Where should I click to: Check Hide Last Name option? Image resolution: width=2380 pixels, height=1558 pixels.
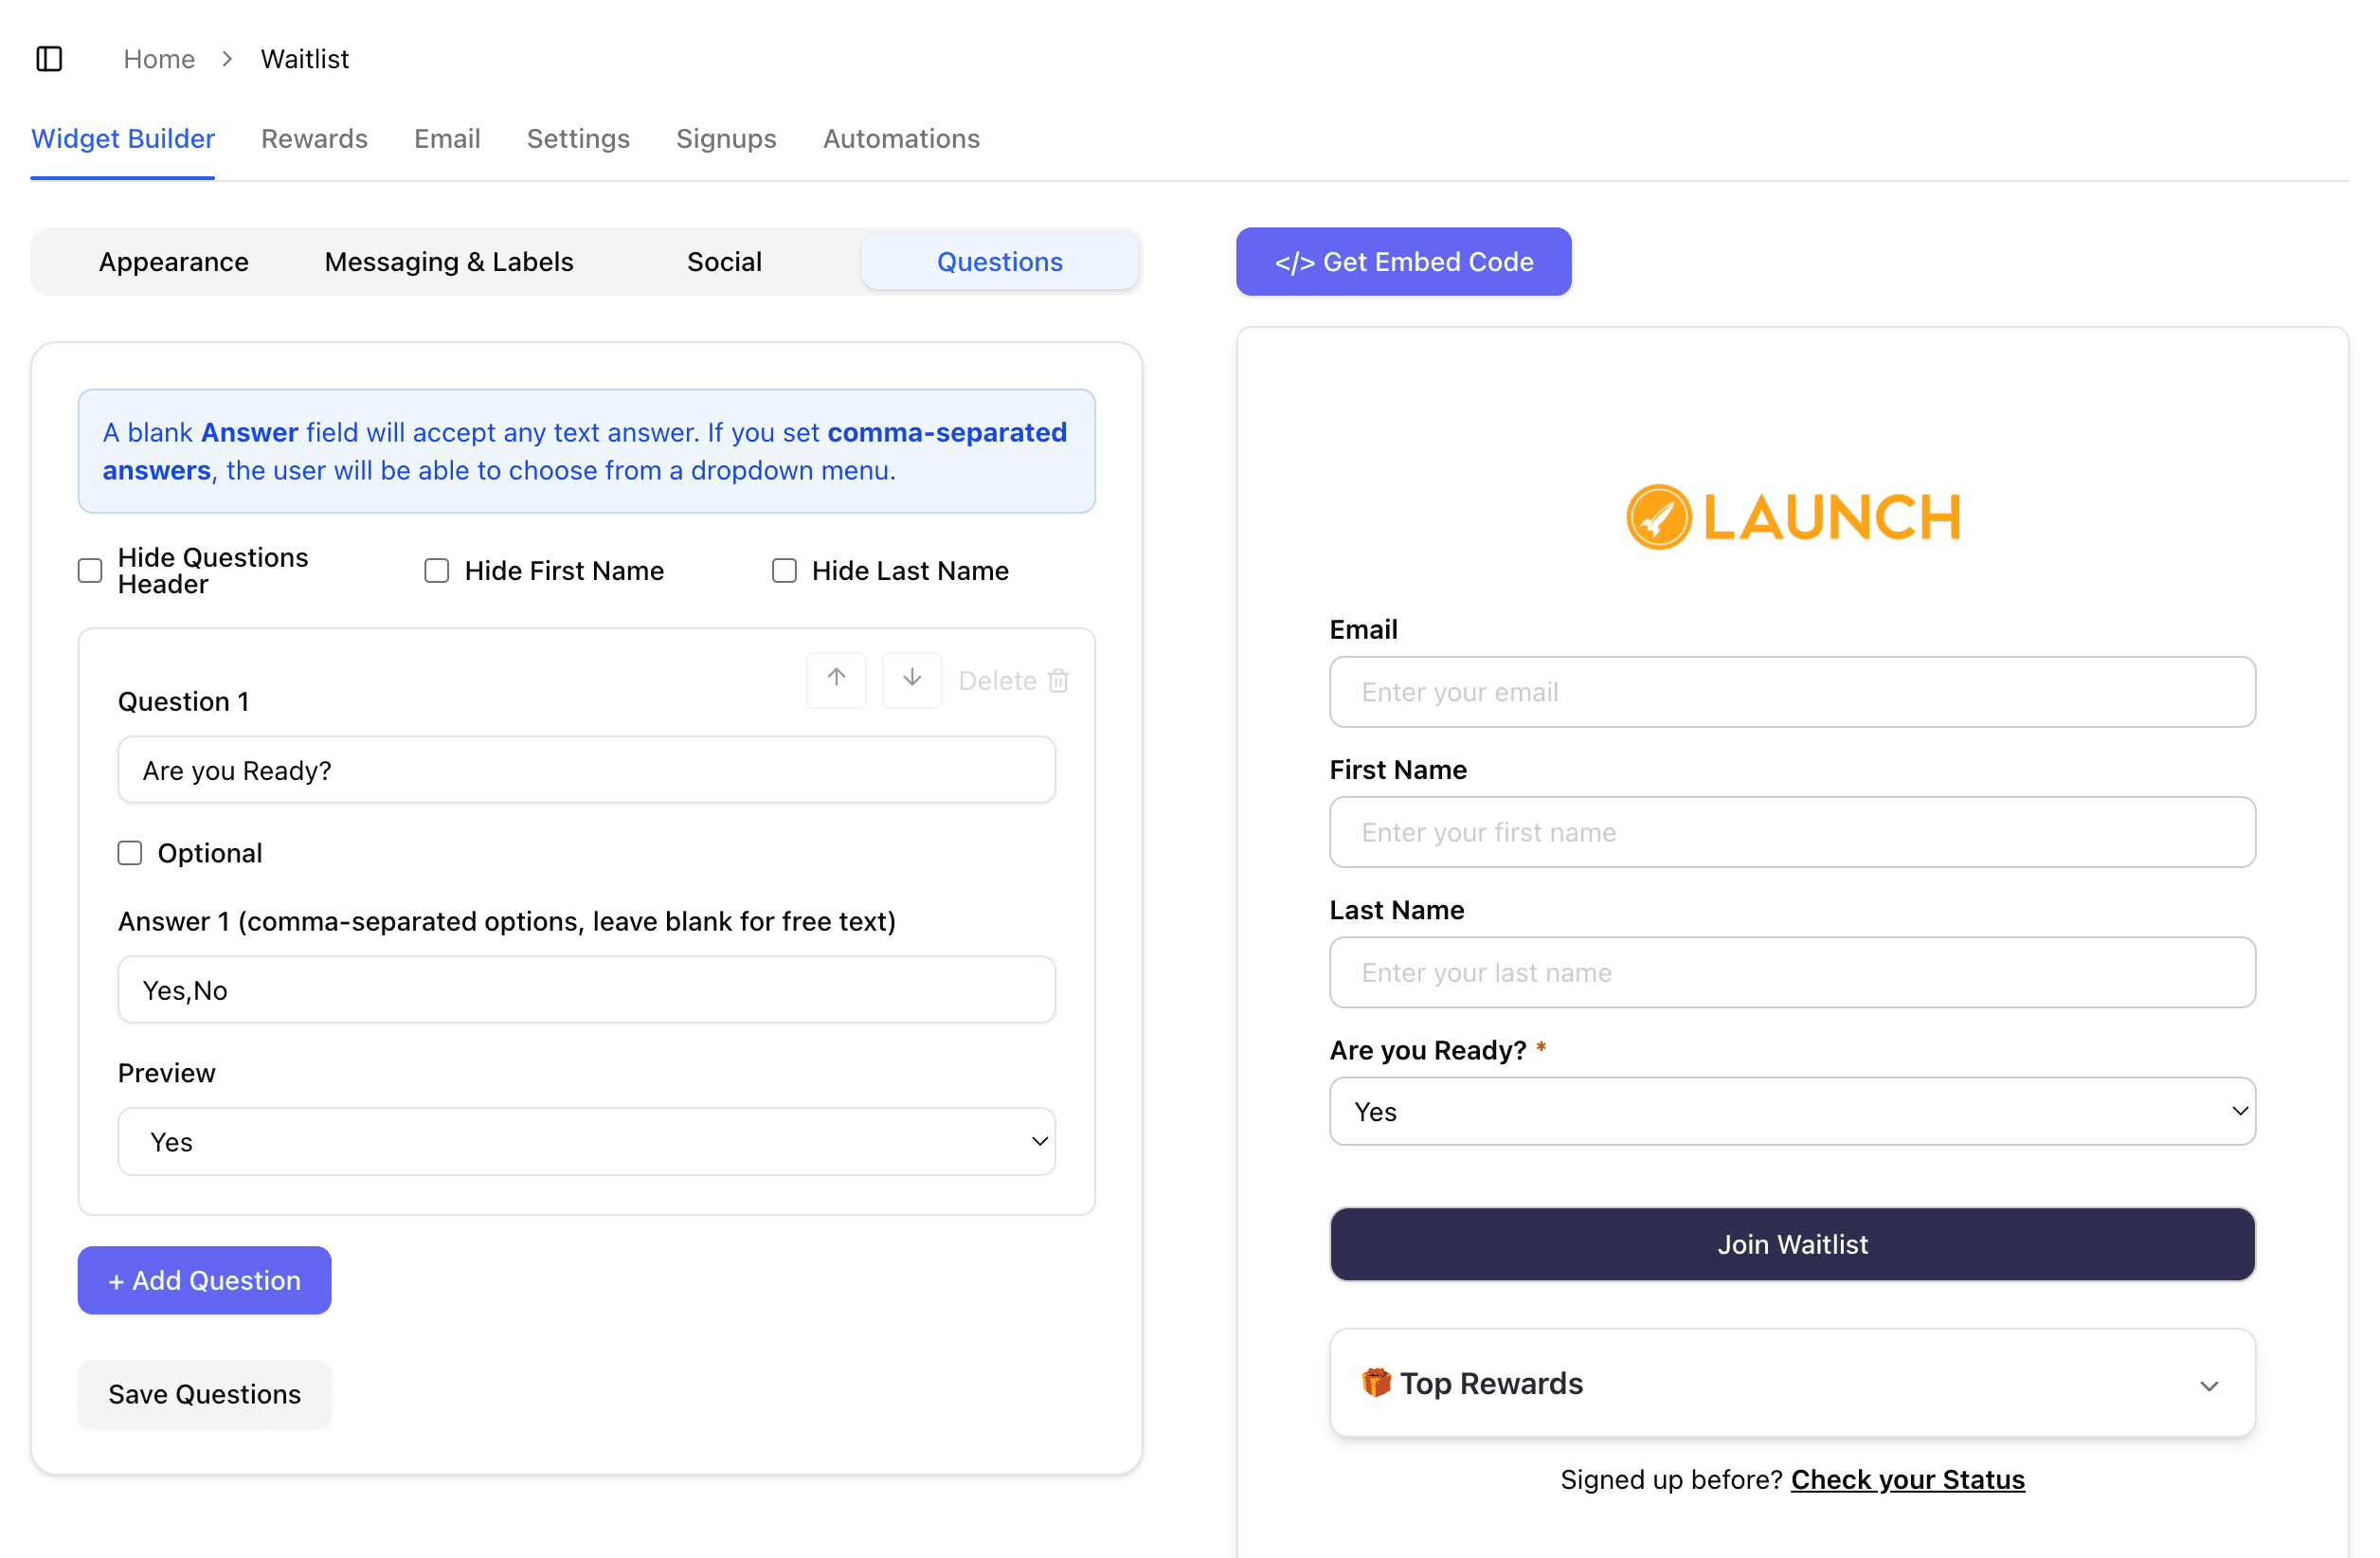click(x=784, y=571)
